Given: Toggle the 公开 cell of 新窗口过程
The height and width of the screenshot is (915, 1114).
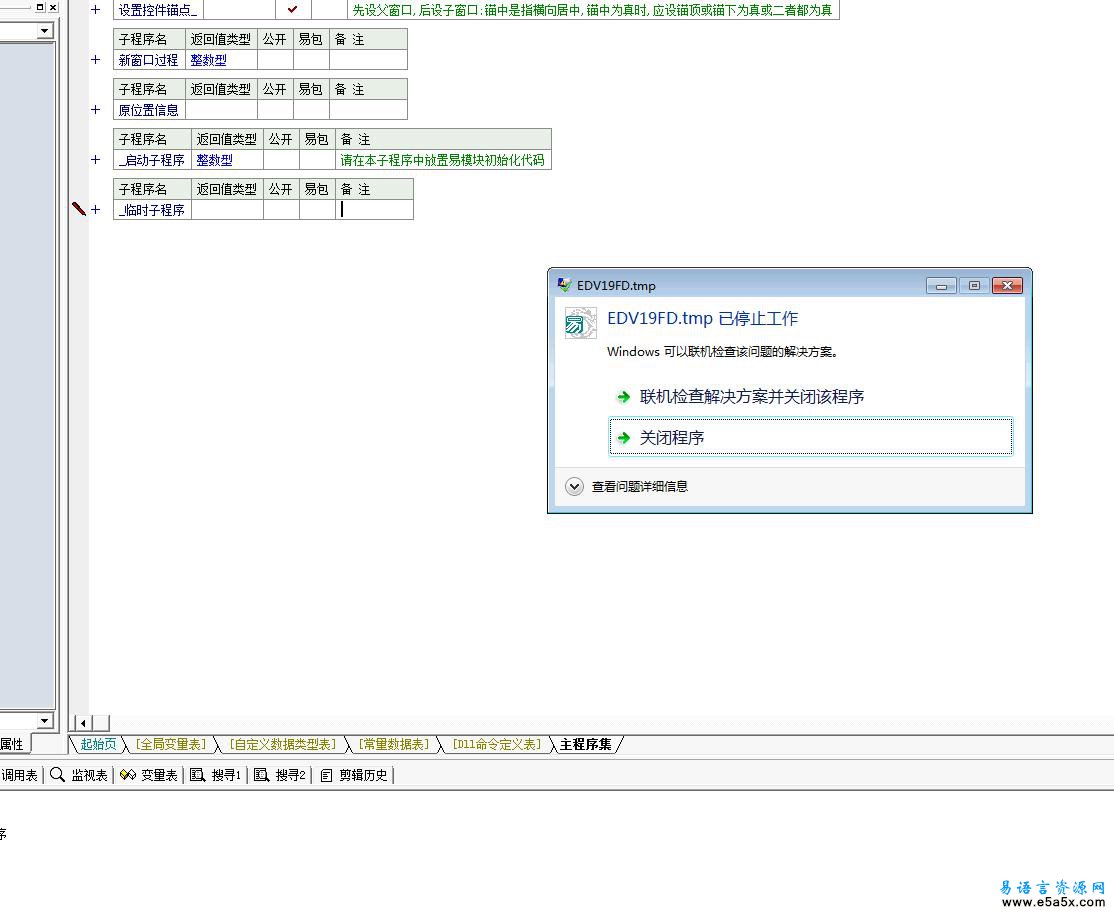Looking at the screenshot, I should click(x=276, y=60).
